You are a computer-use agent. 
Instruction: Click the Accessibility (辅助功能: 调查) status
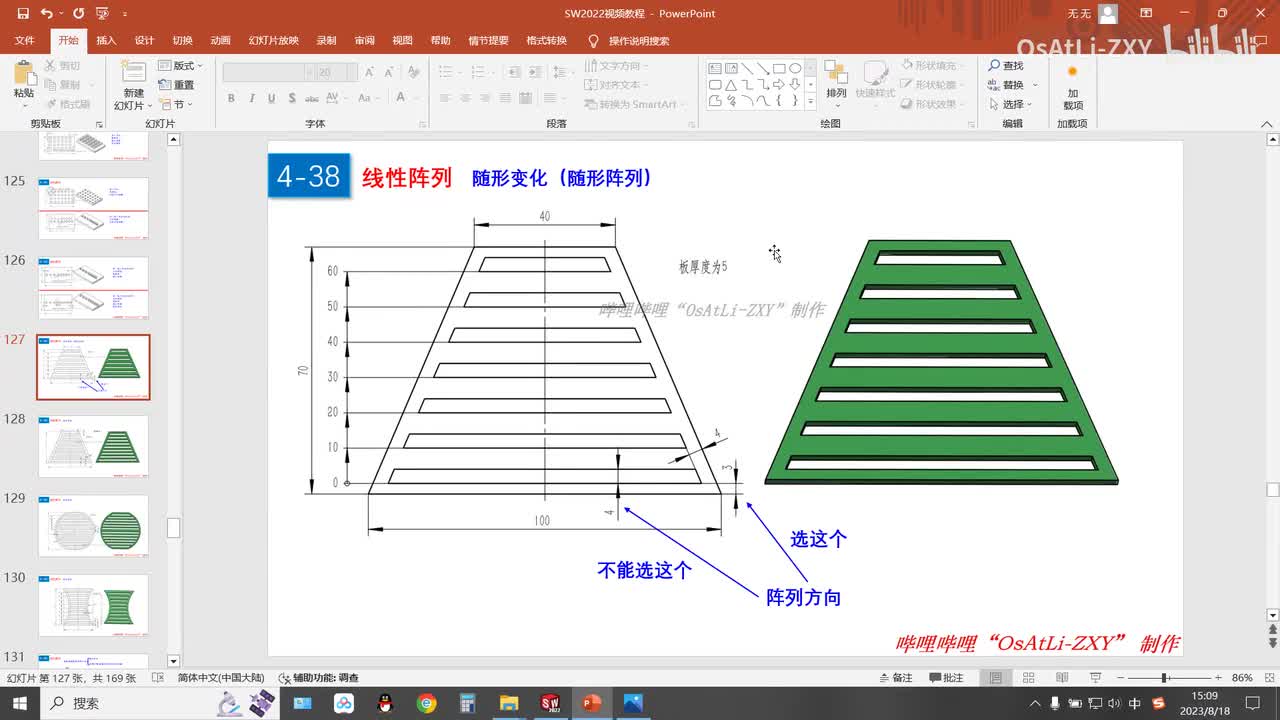318,677
